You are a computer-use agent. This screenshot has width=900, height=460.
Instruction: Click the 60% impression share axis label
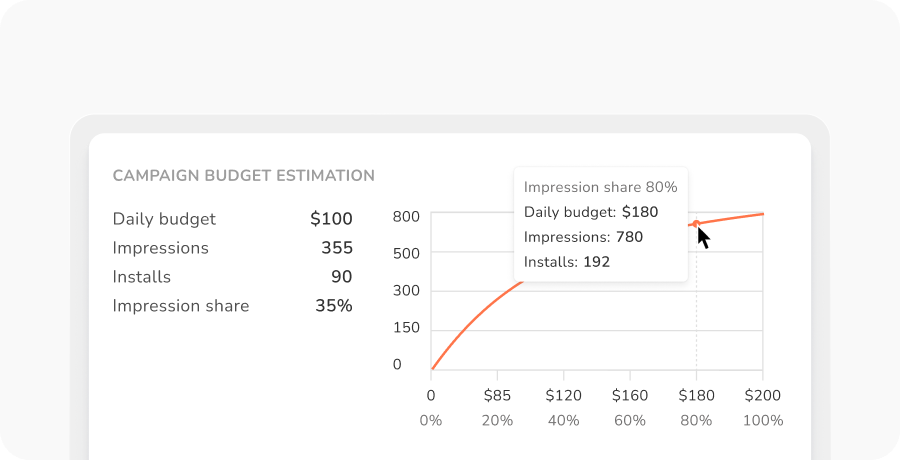point(630,421)
